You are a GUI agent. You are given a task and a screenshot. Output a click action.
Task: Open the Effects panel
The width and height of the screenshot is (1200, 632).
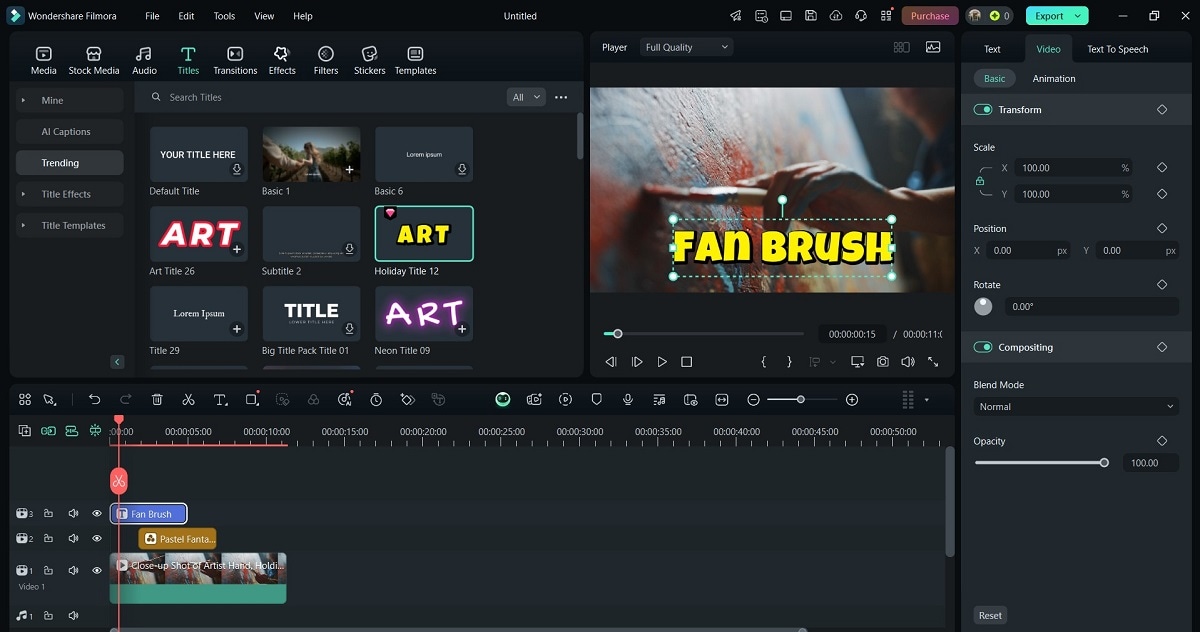[282, 60]
